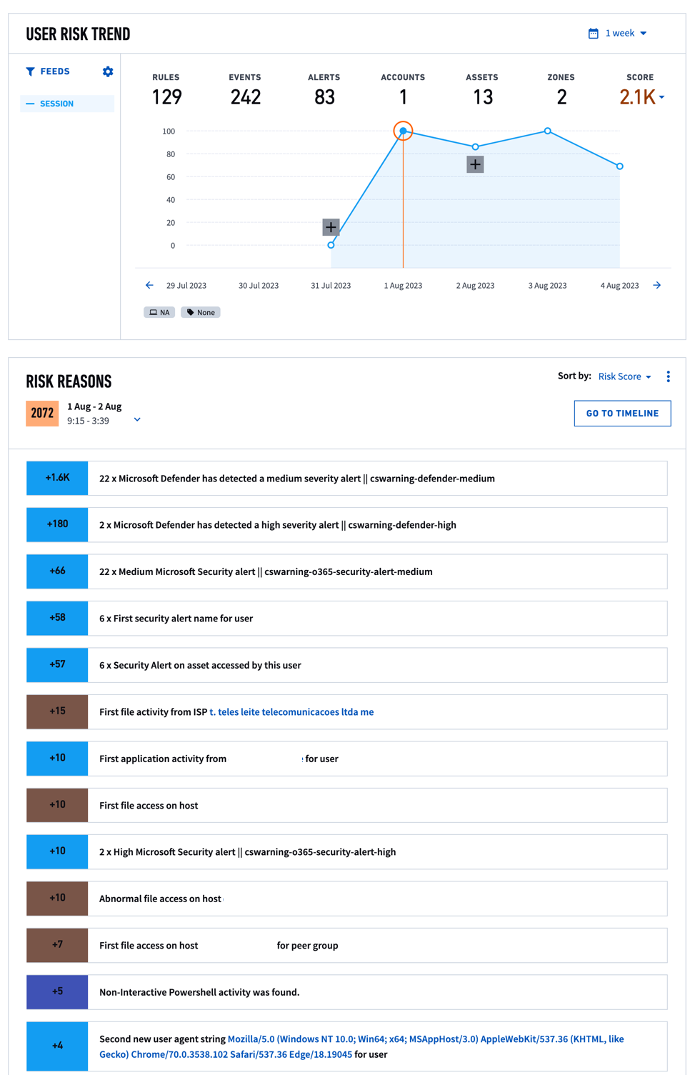
Task: Click the plus marker near 2 Aug
Action: click(475, 164)
